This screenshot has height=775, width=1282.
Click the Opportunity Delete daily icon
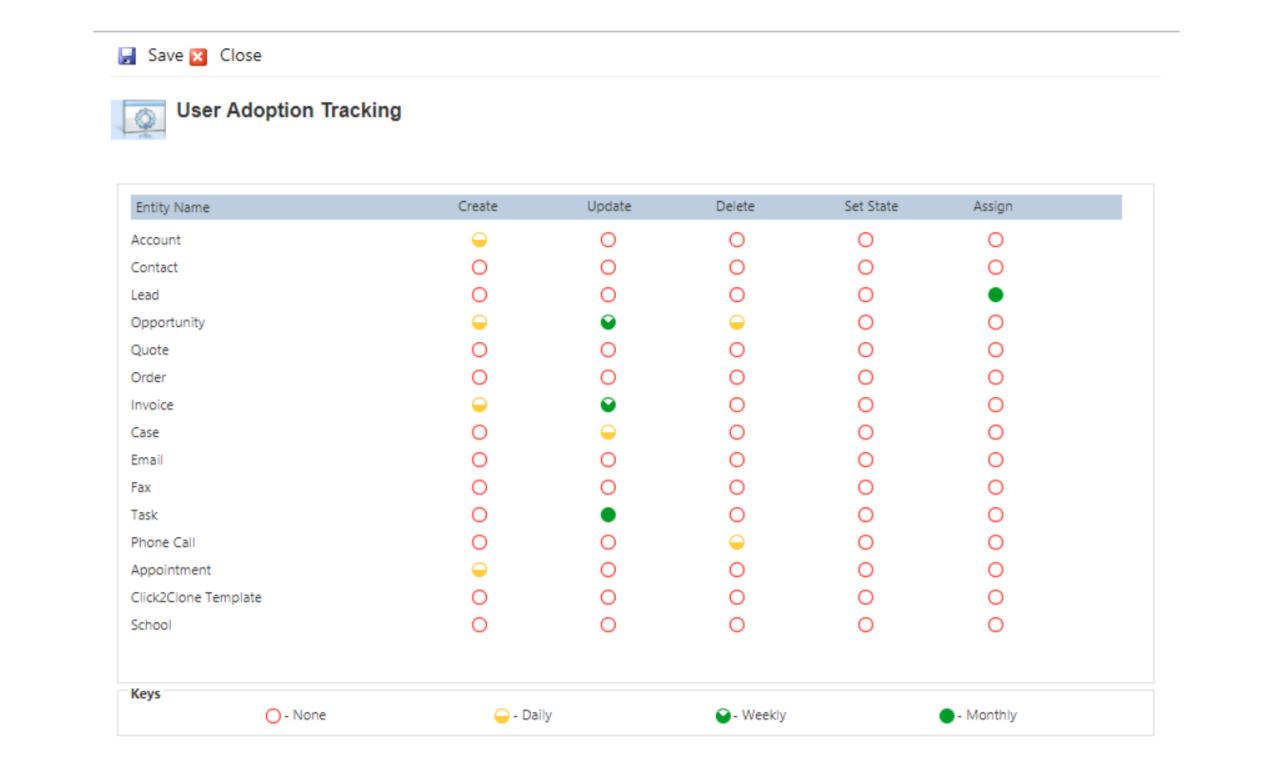(737, 323)
